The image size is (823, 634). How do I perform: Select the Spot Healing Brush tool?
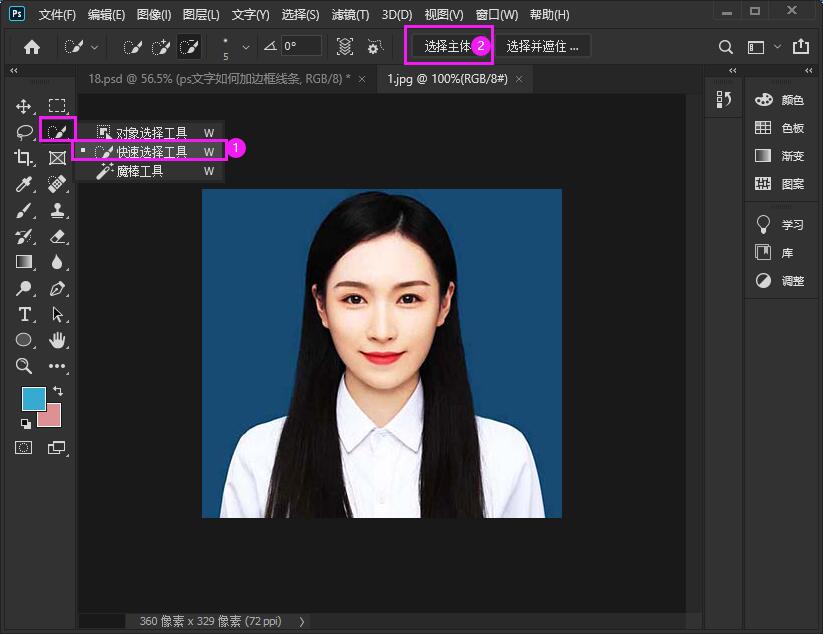[x=57, y=184]
